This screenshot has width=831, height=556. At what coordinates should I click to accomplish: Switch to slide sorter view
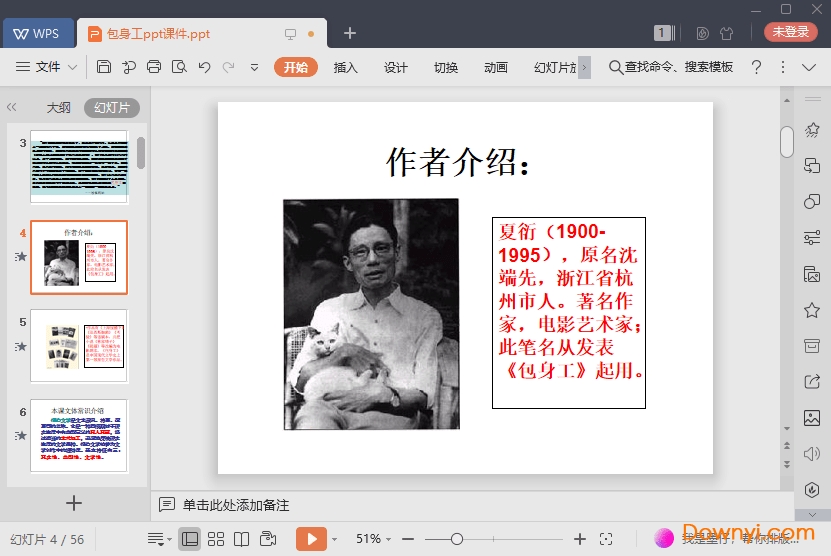(x=216, y=539)
